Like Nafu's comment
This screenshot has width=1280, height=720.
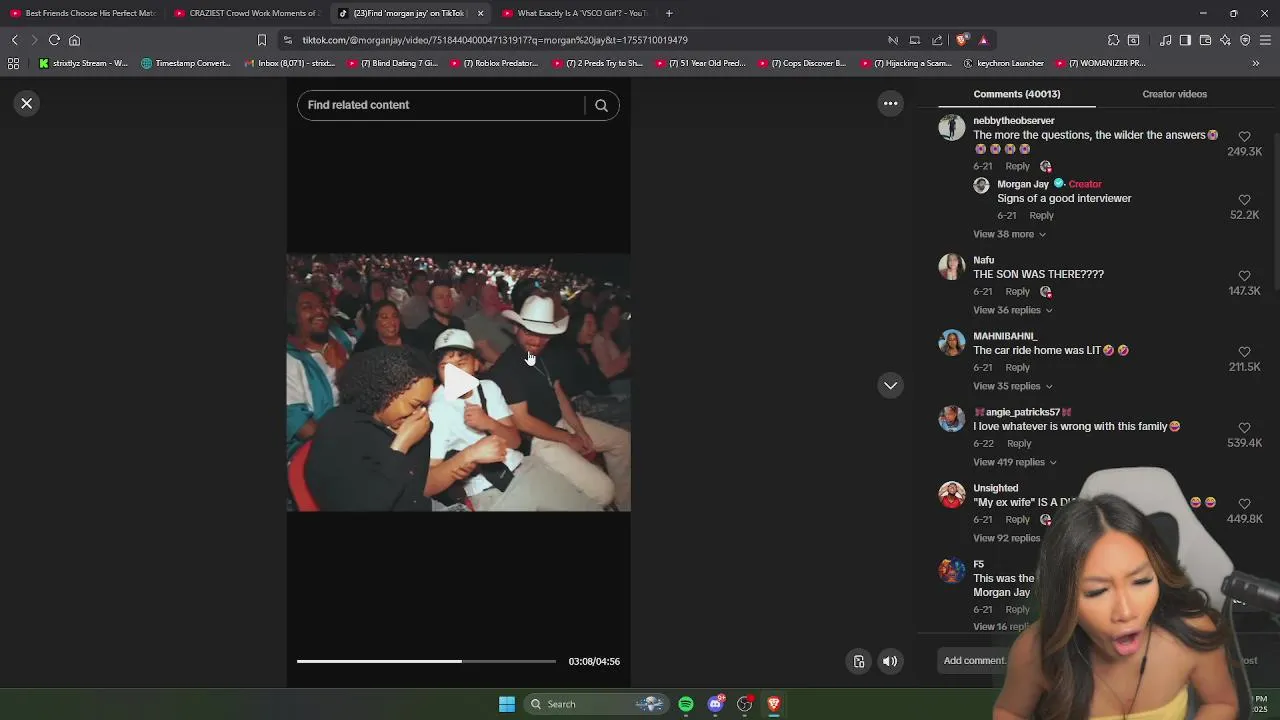coord(1244,276)
